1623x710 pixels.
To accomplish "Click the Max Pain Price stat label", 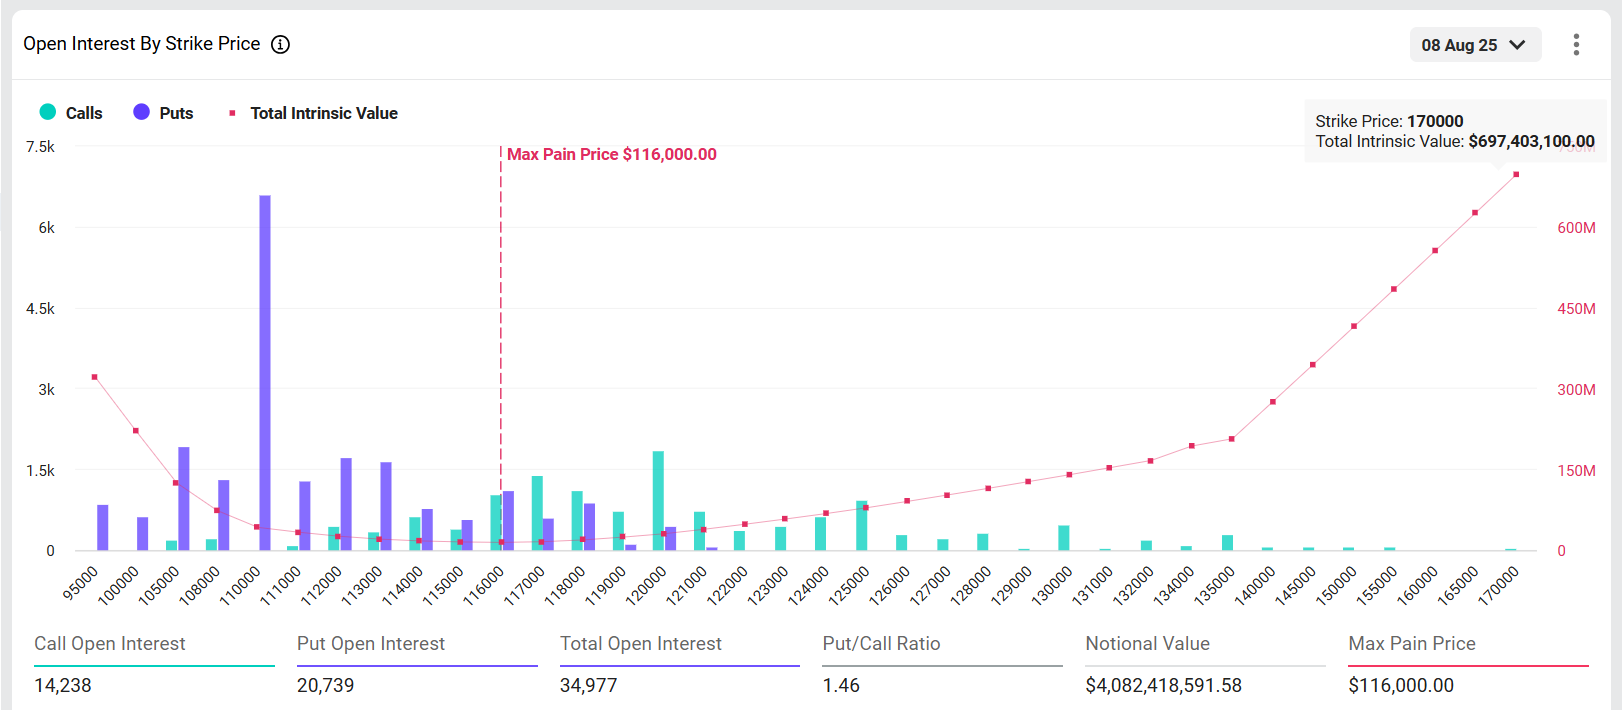I will coord(1411,644).
